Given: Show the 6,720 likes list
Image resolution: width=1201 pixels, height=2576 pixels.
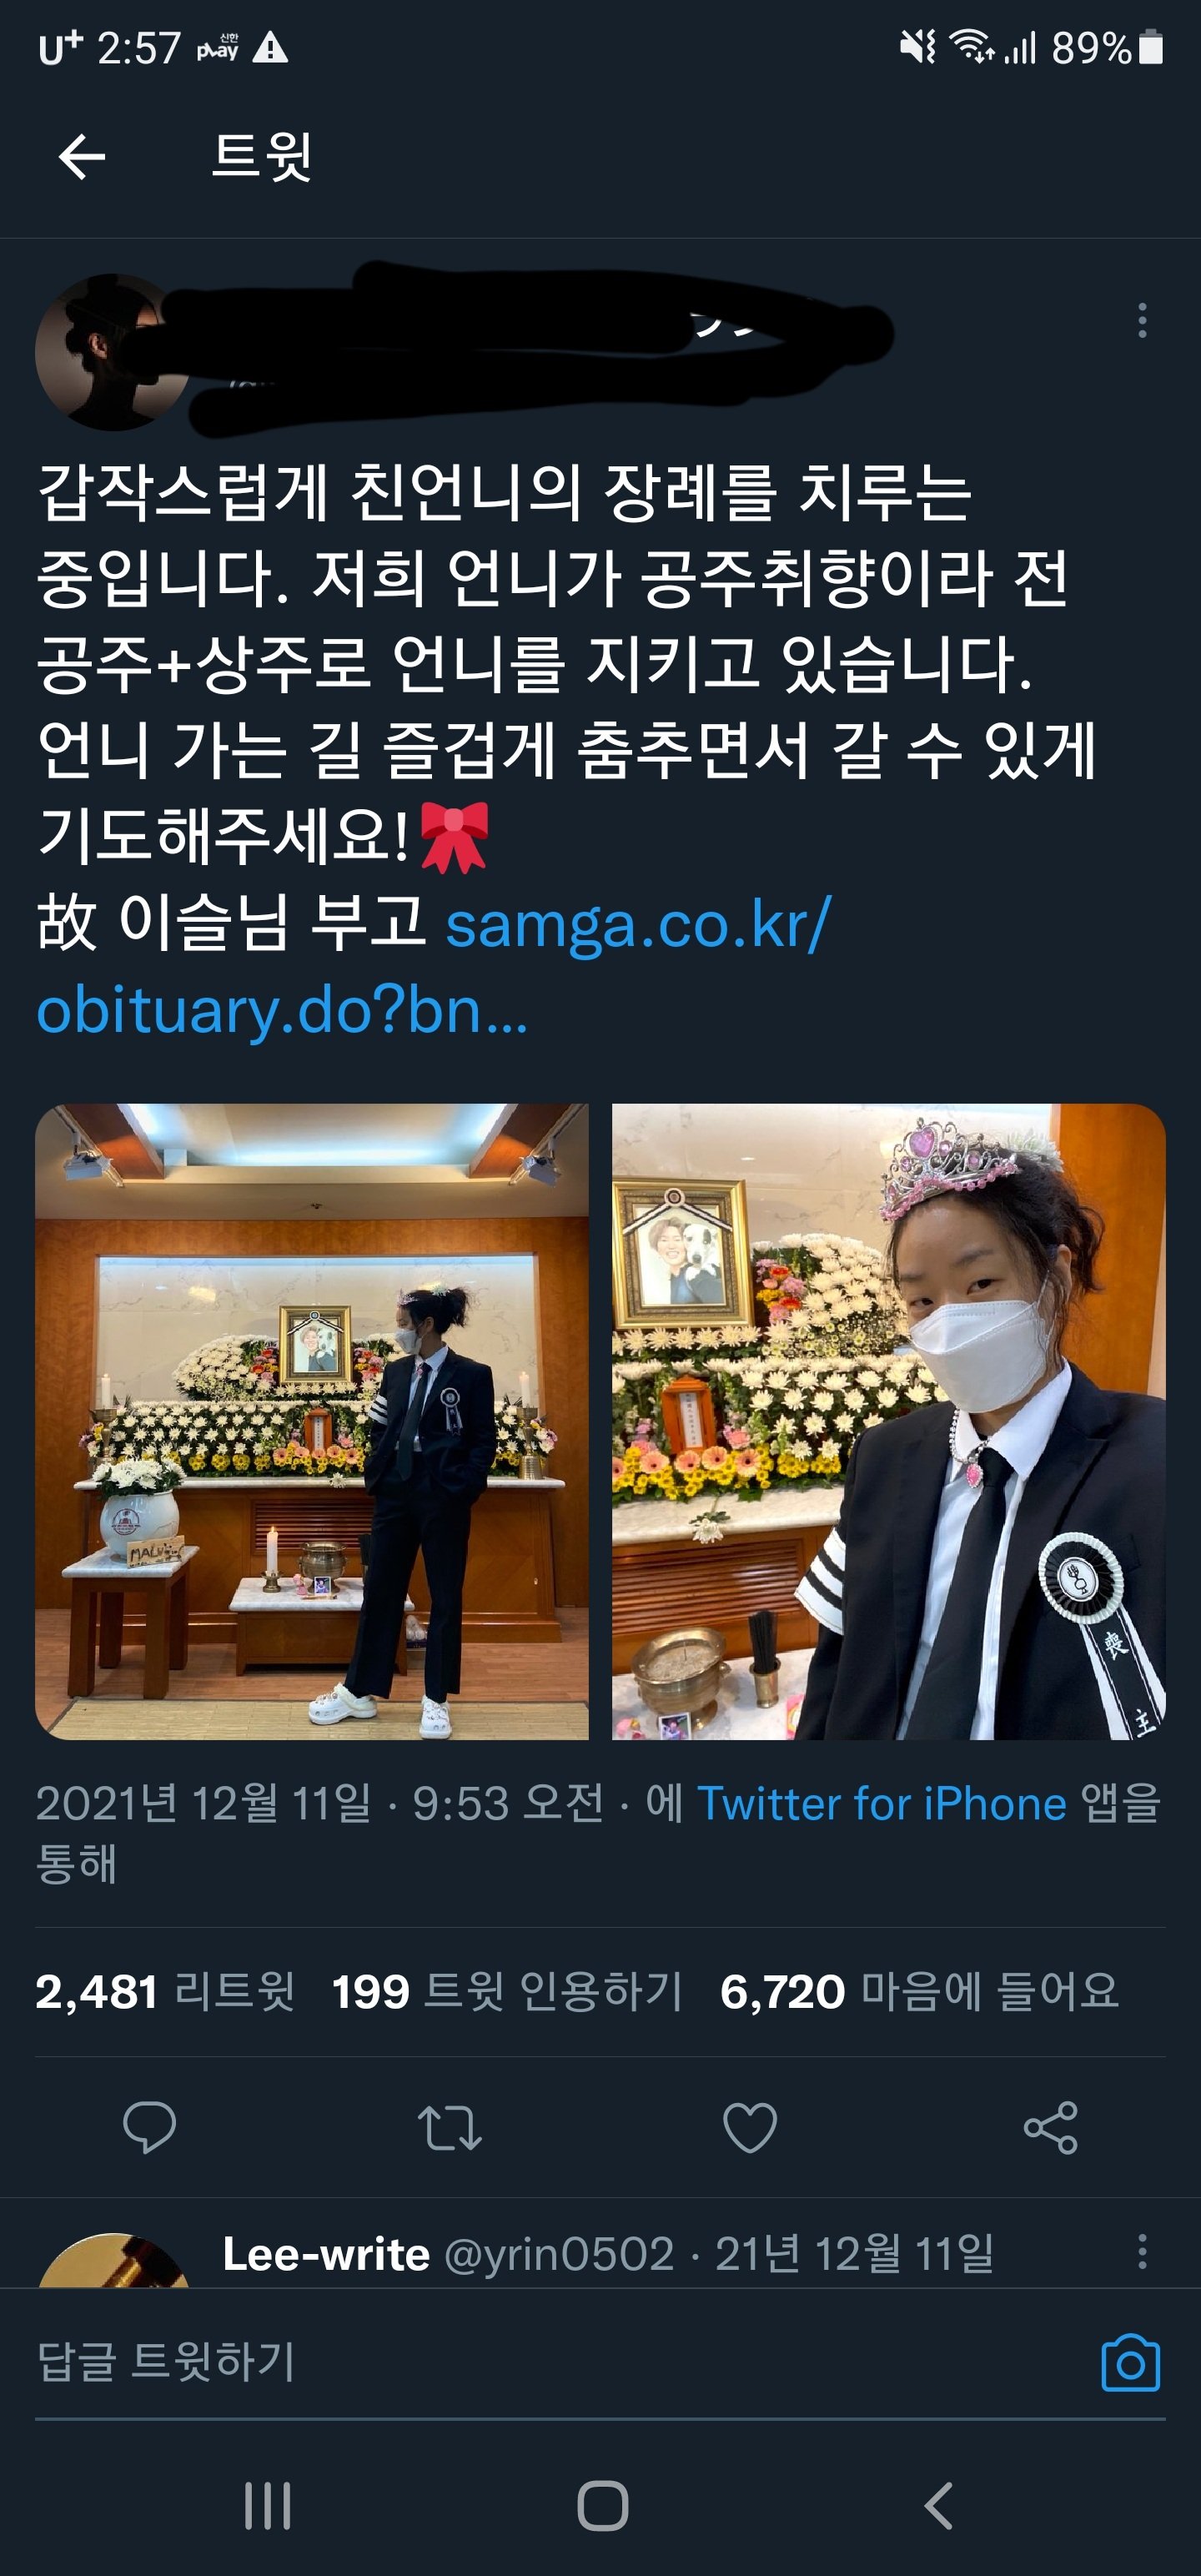Looking at the screenshot, I should point(919,1991).
